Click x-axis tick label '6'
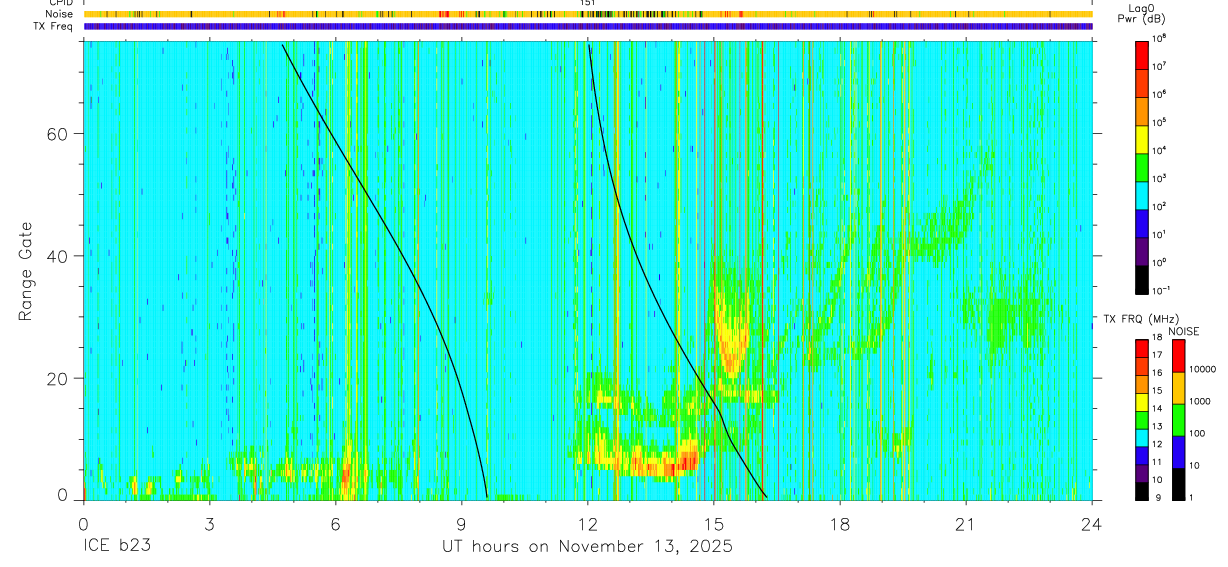 point(335,524)
